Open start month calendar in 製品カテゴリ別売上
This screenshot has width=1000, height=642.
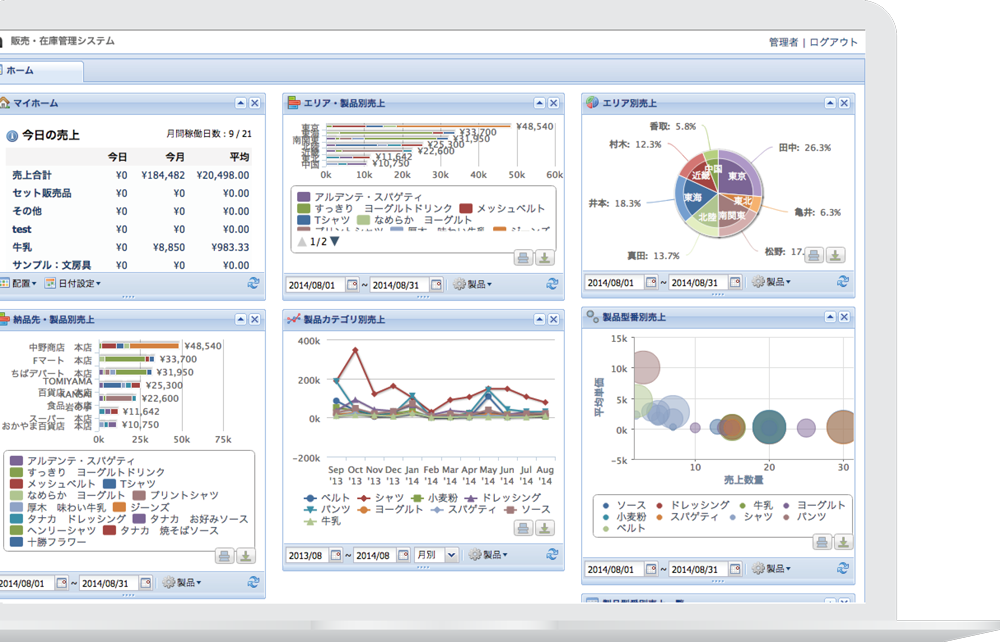coord(335,555)
